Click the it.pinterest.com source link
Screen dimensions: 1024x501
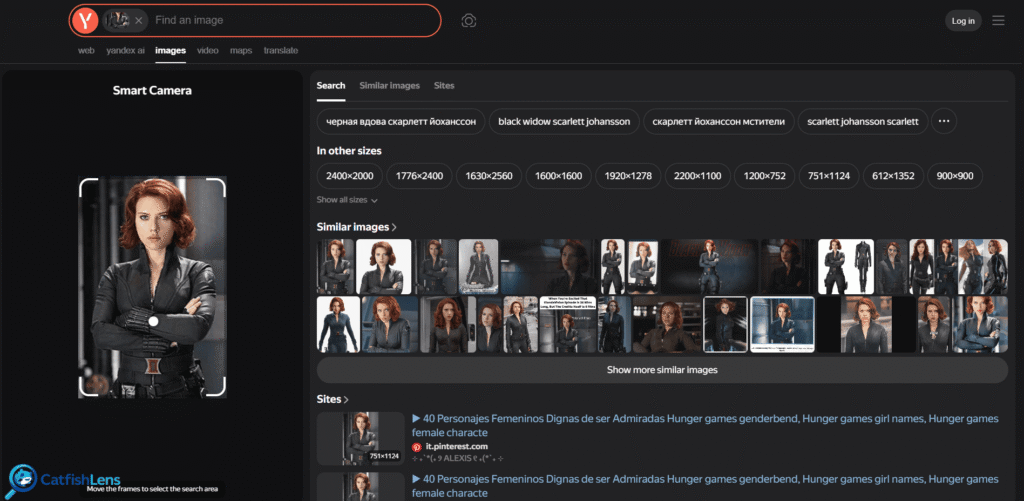click(456, 447)
